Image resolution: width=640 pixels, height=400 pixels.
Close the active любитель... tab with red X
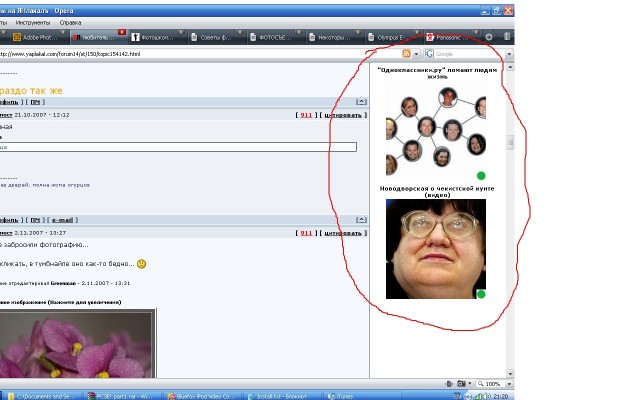[x=122, y=32]
